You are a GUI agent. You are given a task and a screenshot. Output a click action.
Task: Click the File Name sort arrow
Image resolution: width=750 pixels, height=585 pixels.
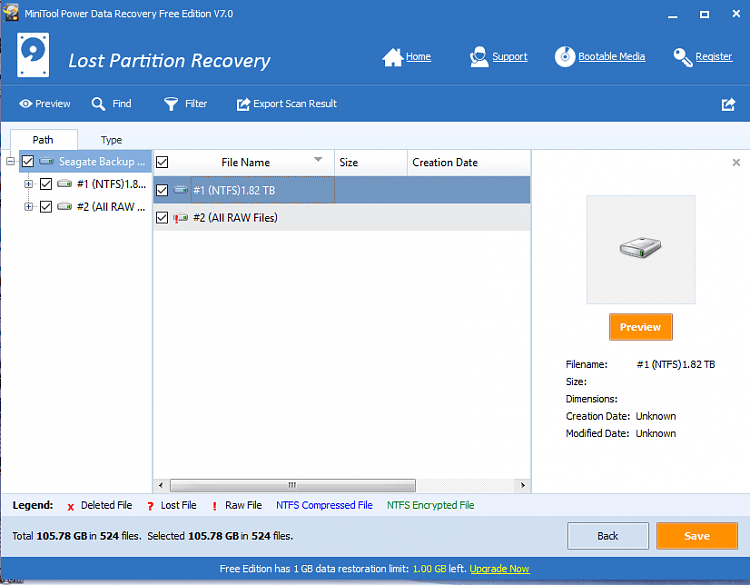(x=318, y=159)
